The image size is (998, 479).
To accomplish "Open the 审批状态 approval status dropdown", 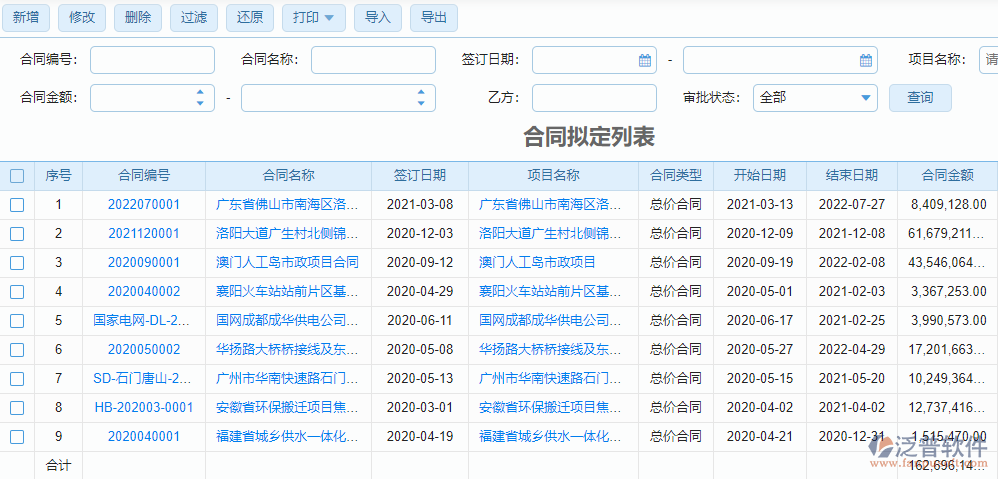I will click(814, 98).
